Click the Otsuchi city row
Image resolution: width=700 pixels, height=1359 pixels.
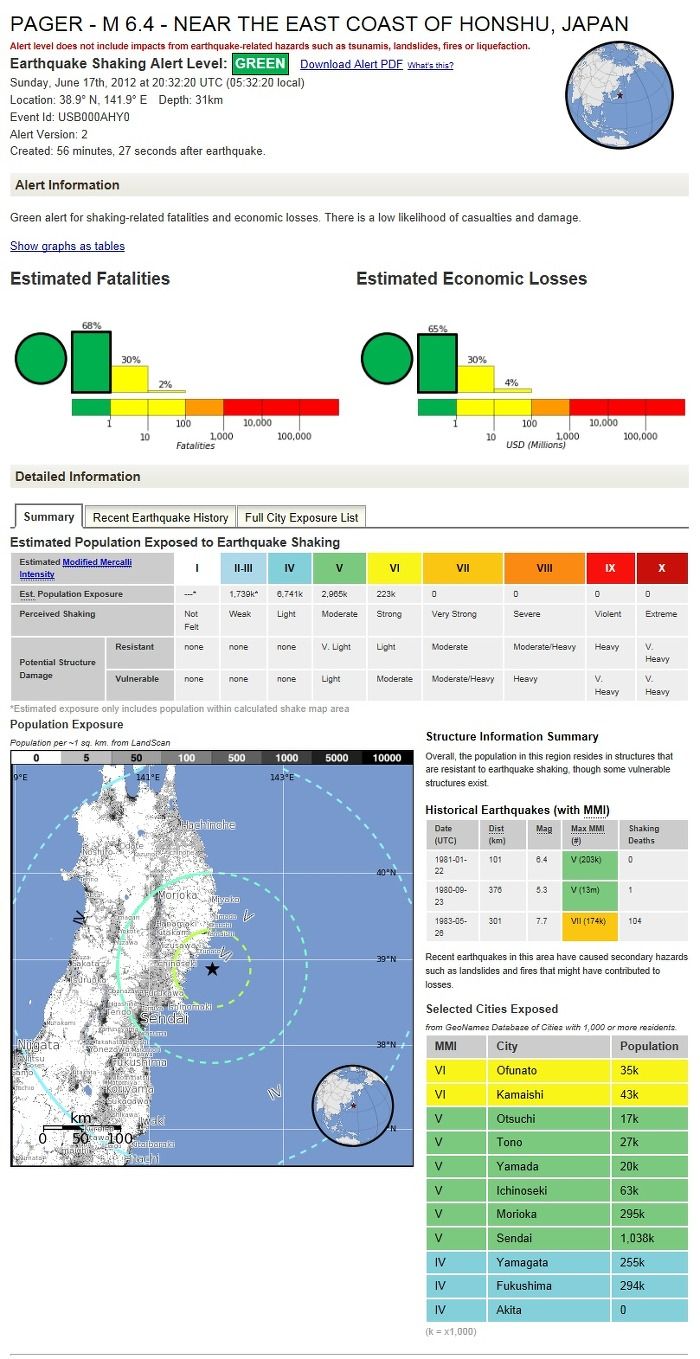(x=557, y=1119)
